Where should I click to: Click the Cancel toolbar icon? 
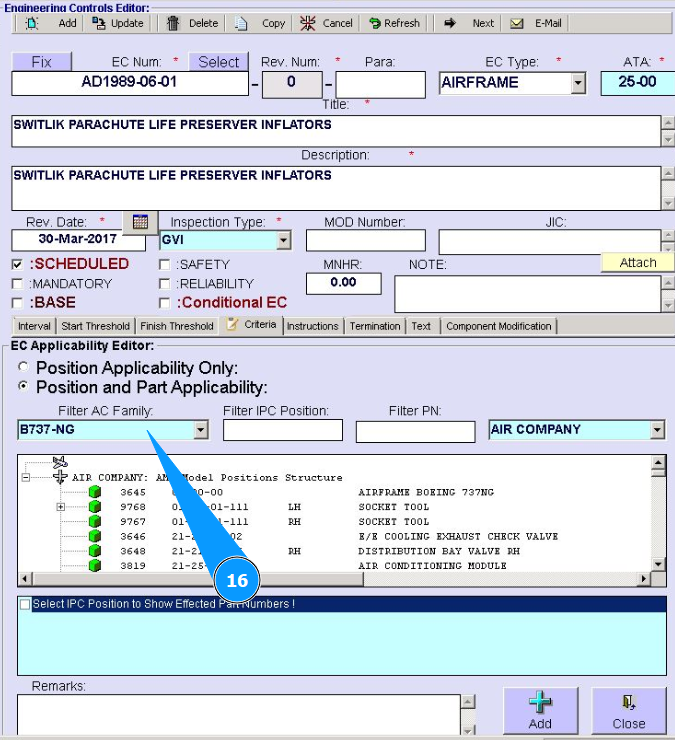[x=308, y=23]
